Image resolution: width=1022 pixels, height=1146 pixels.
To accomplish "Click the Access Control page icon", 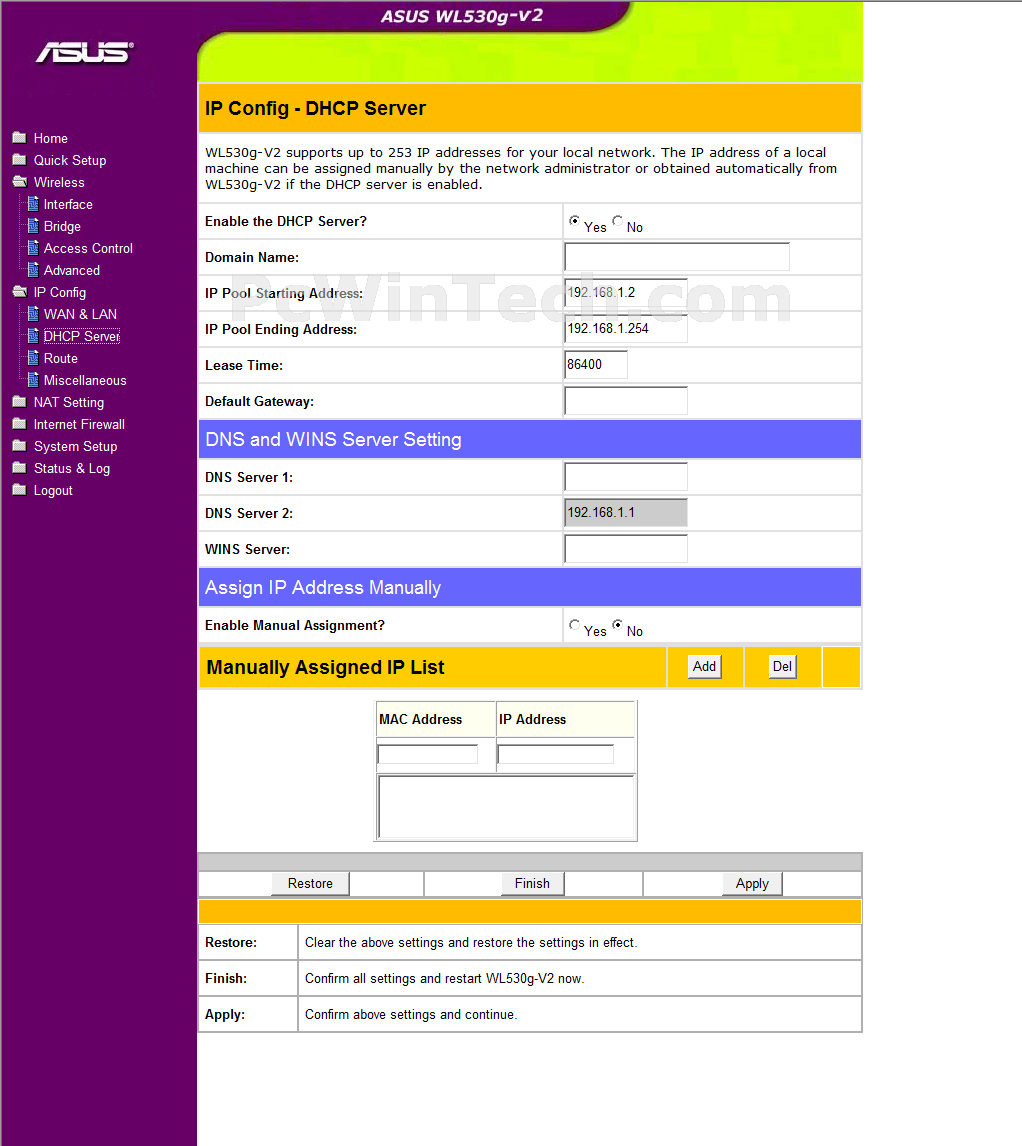I will click(33, 247).
